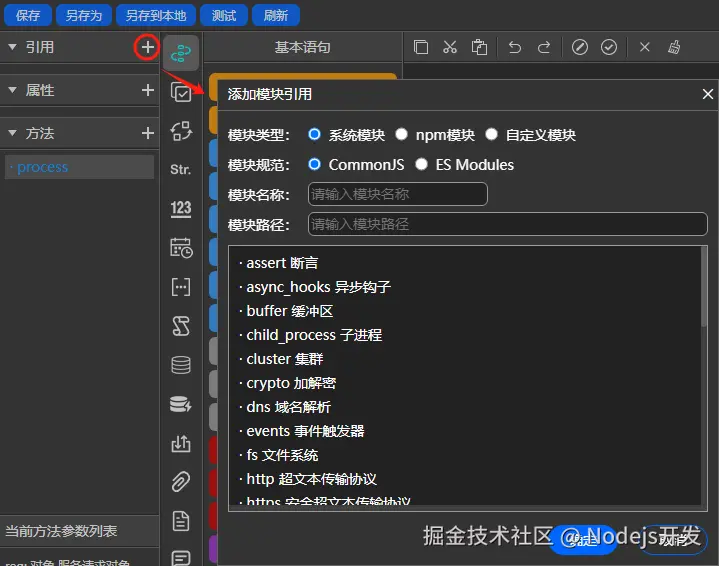Screen dimensions: 719x566
Task: Open the flow statement category icon
Action: pos(181,53)
